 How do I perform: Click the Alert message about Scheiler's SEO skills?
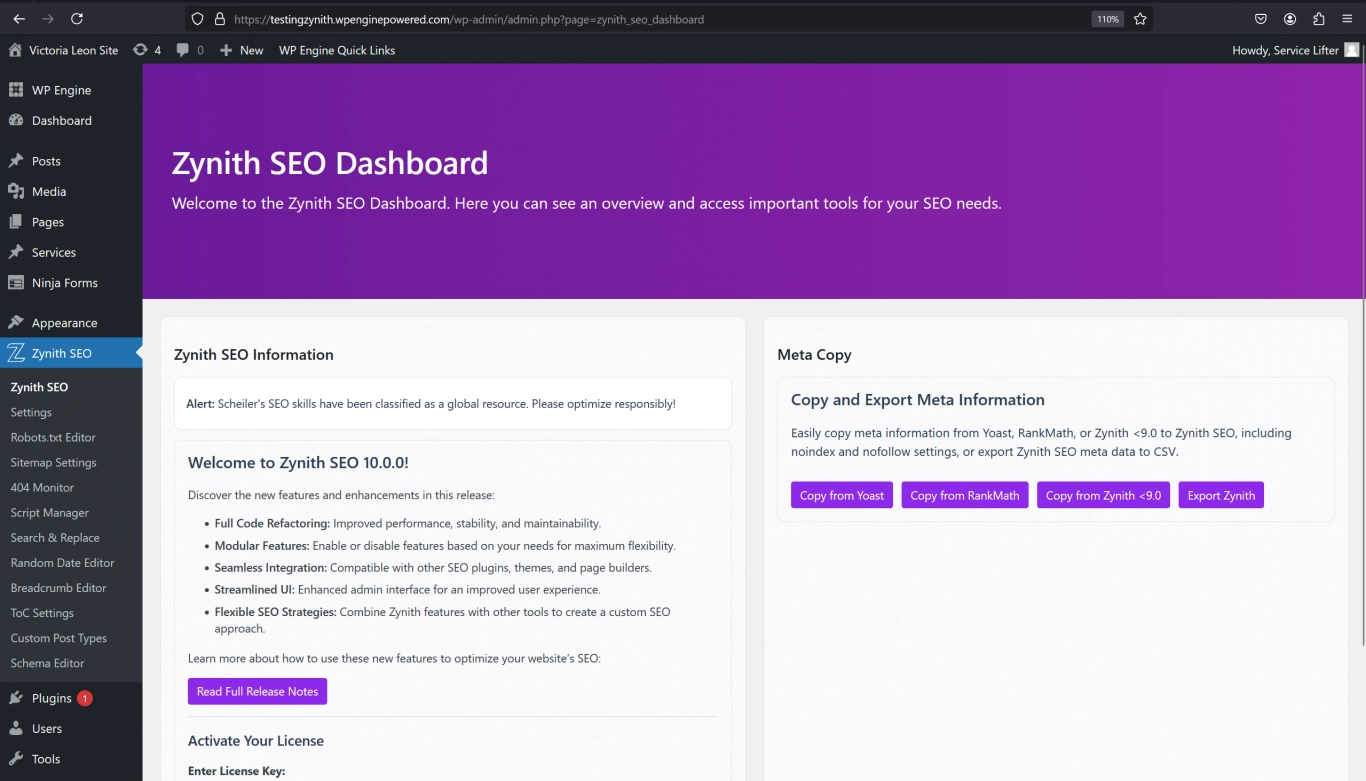[x=431, y=404]
